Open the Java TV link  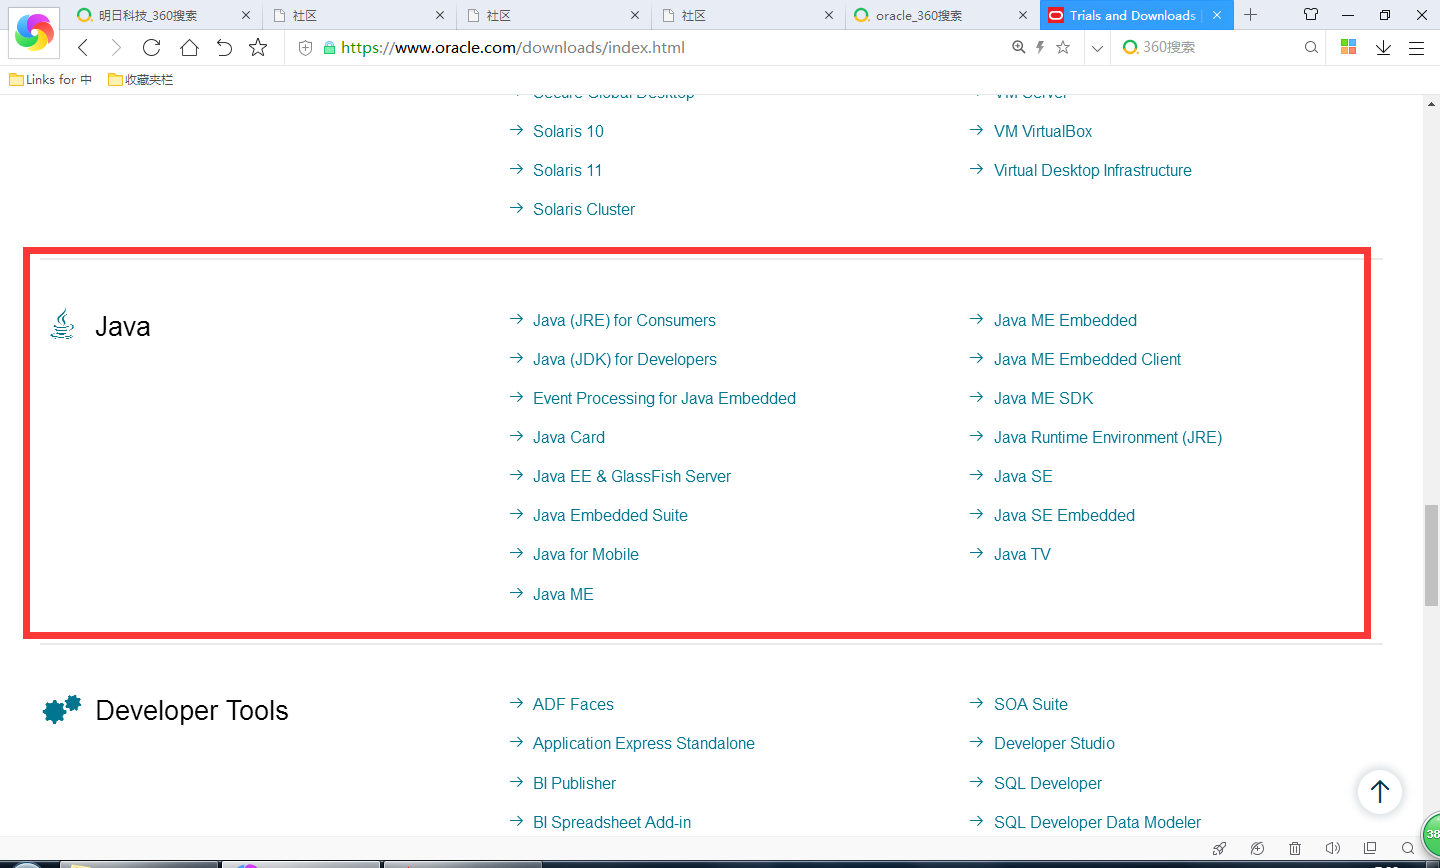[x=1022, y=554]
